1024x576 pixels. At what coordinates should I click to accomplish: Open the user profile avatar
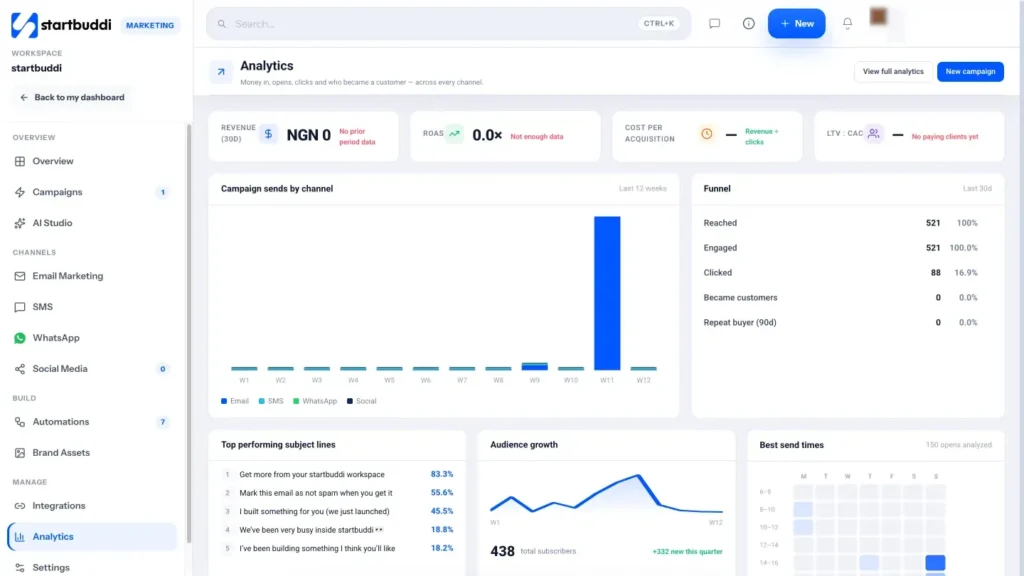(x=878, y=16)
